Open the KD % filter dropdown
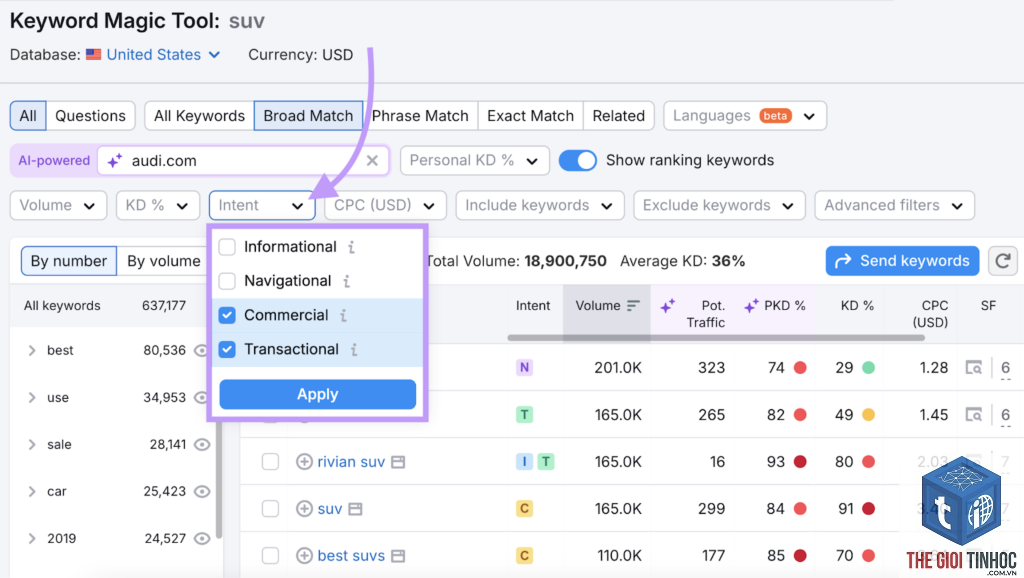This screenshot has height=578, width=1024. 157,206
